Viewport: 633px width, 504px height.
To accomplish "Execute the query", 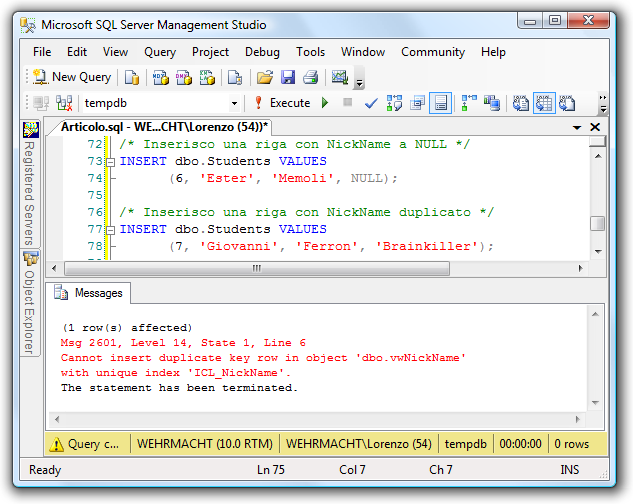I will click(283, 103).
